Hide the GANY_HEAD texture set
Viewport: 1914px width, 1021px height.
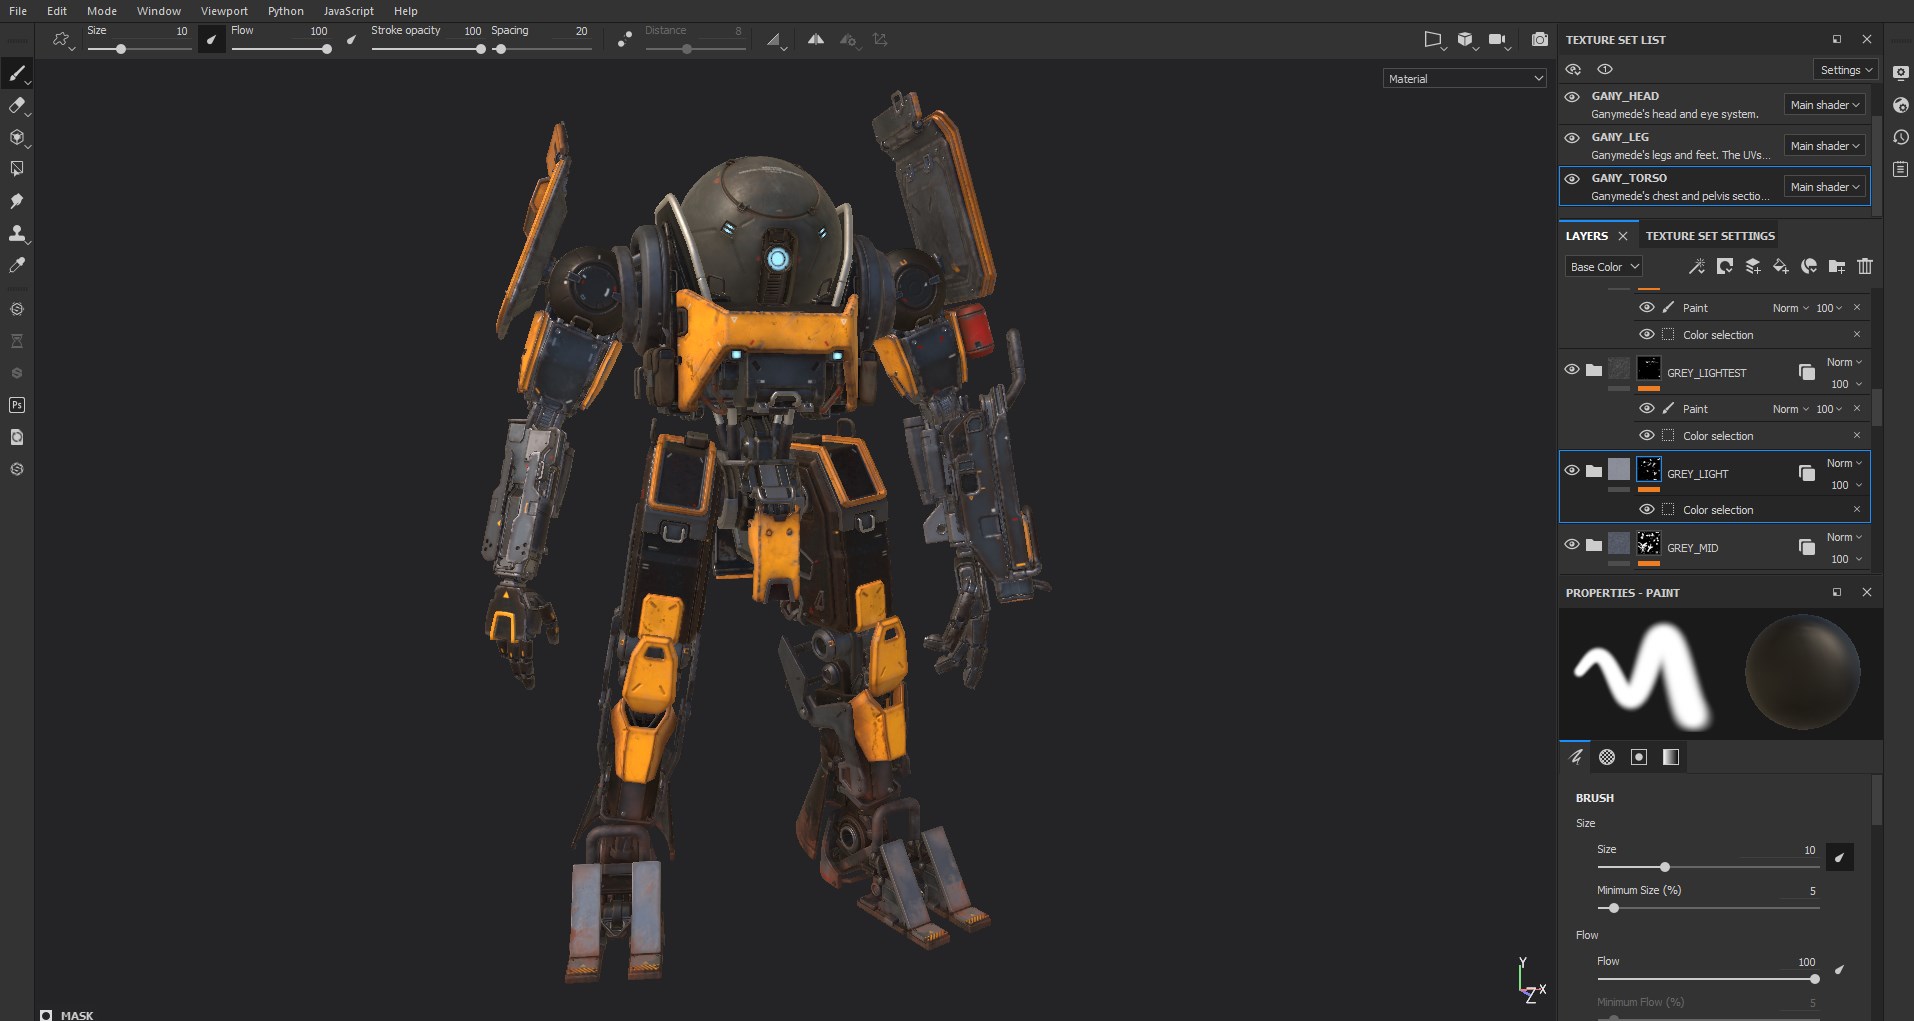tap(1572, 97)
